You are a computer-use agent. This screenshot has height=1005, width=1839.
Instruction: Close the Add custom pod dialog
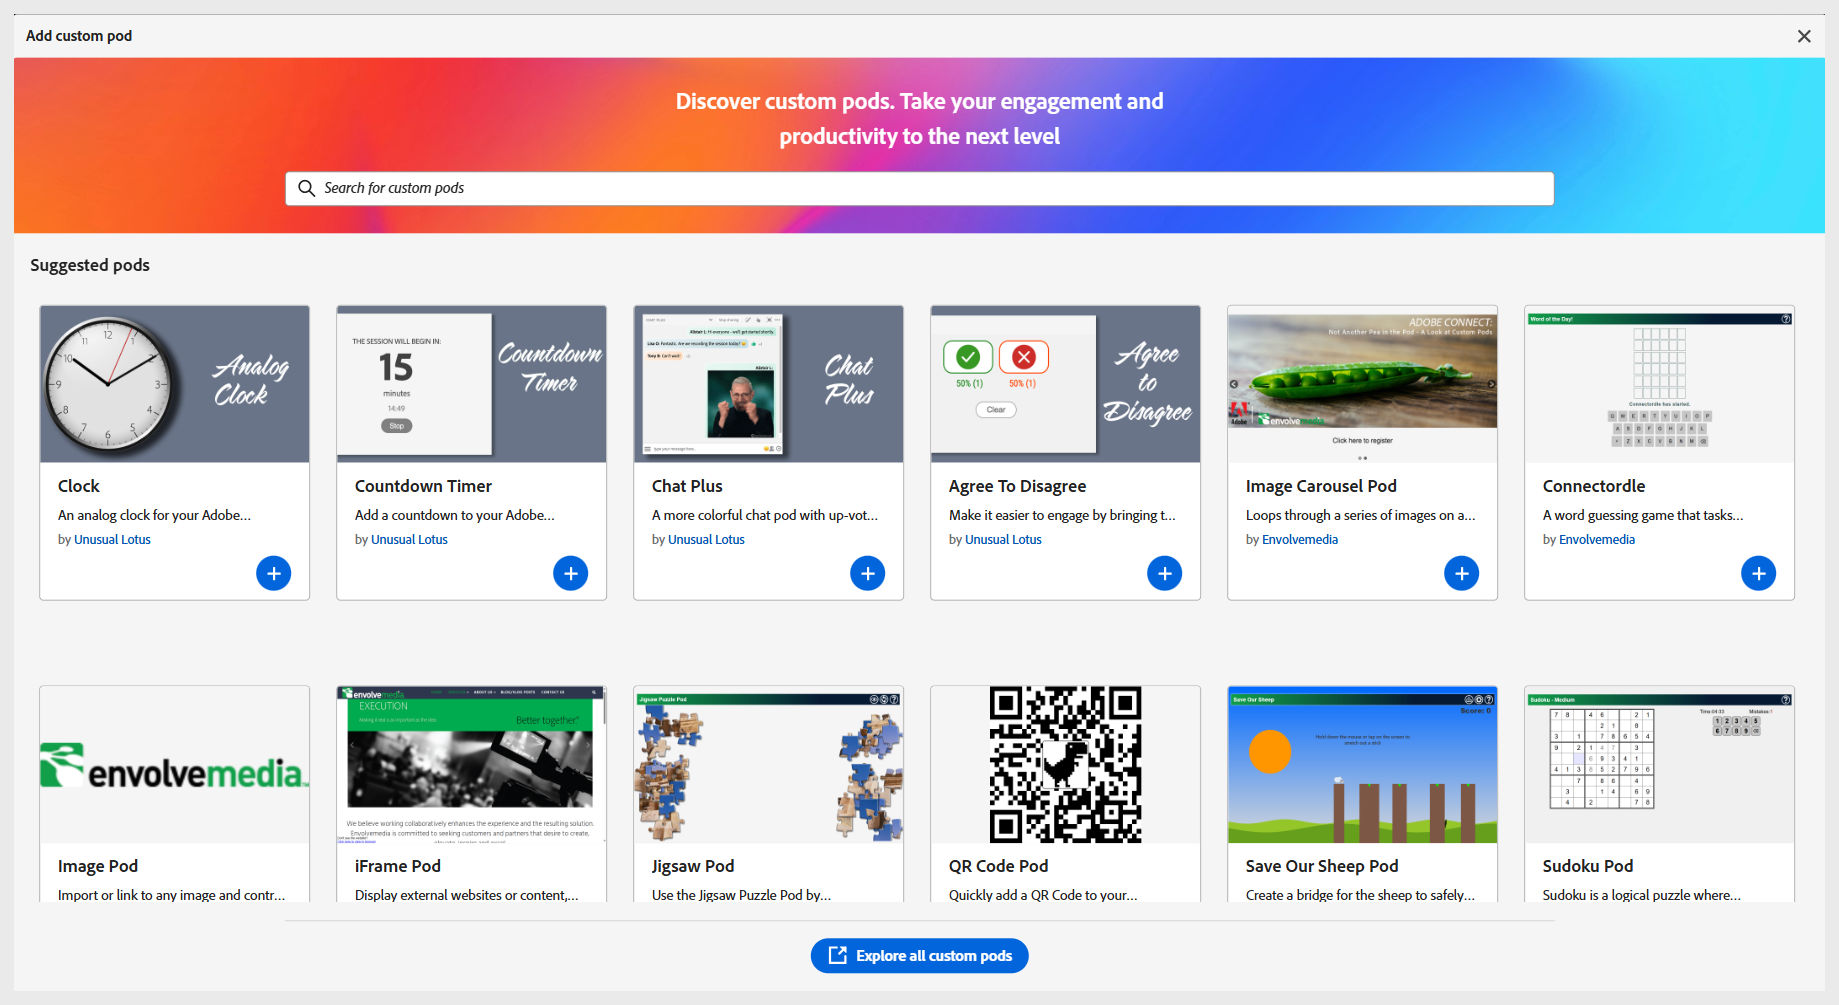coord(1804,36)
